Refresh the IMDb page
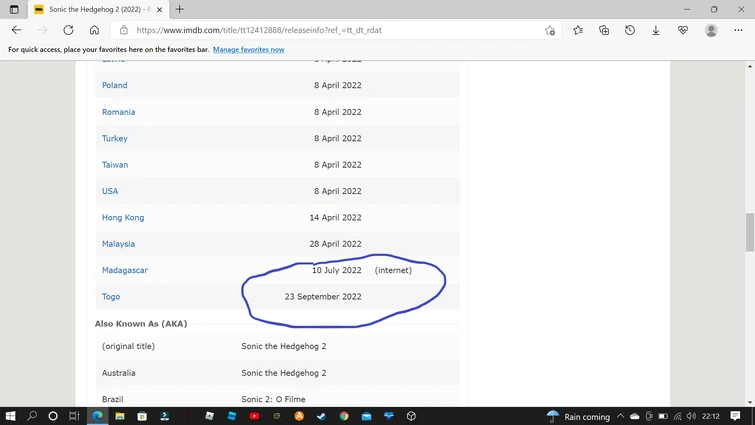 point(68,30)
